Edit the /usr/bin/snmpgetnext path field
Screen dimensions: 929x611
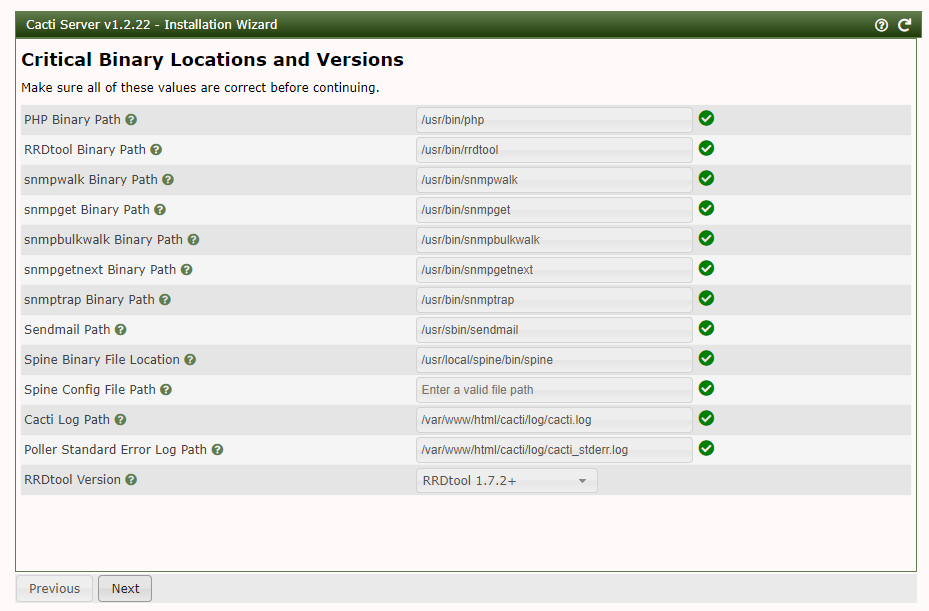[x=554, y=270]
